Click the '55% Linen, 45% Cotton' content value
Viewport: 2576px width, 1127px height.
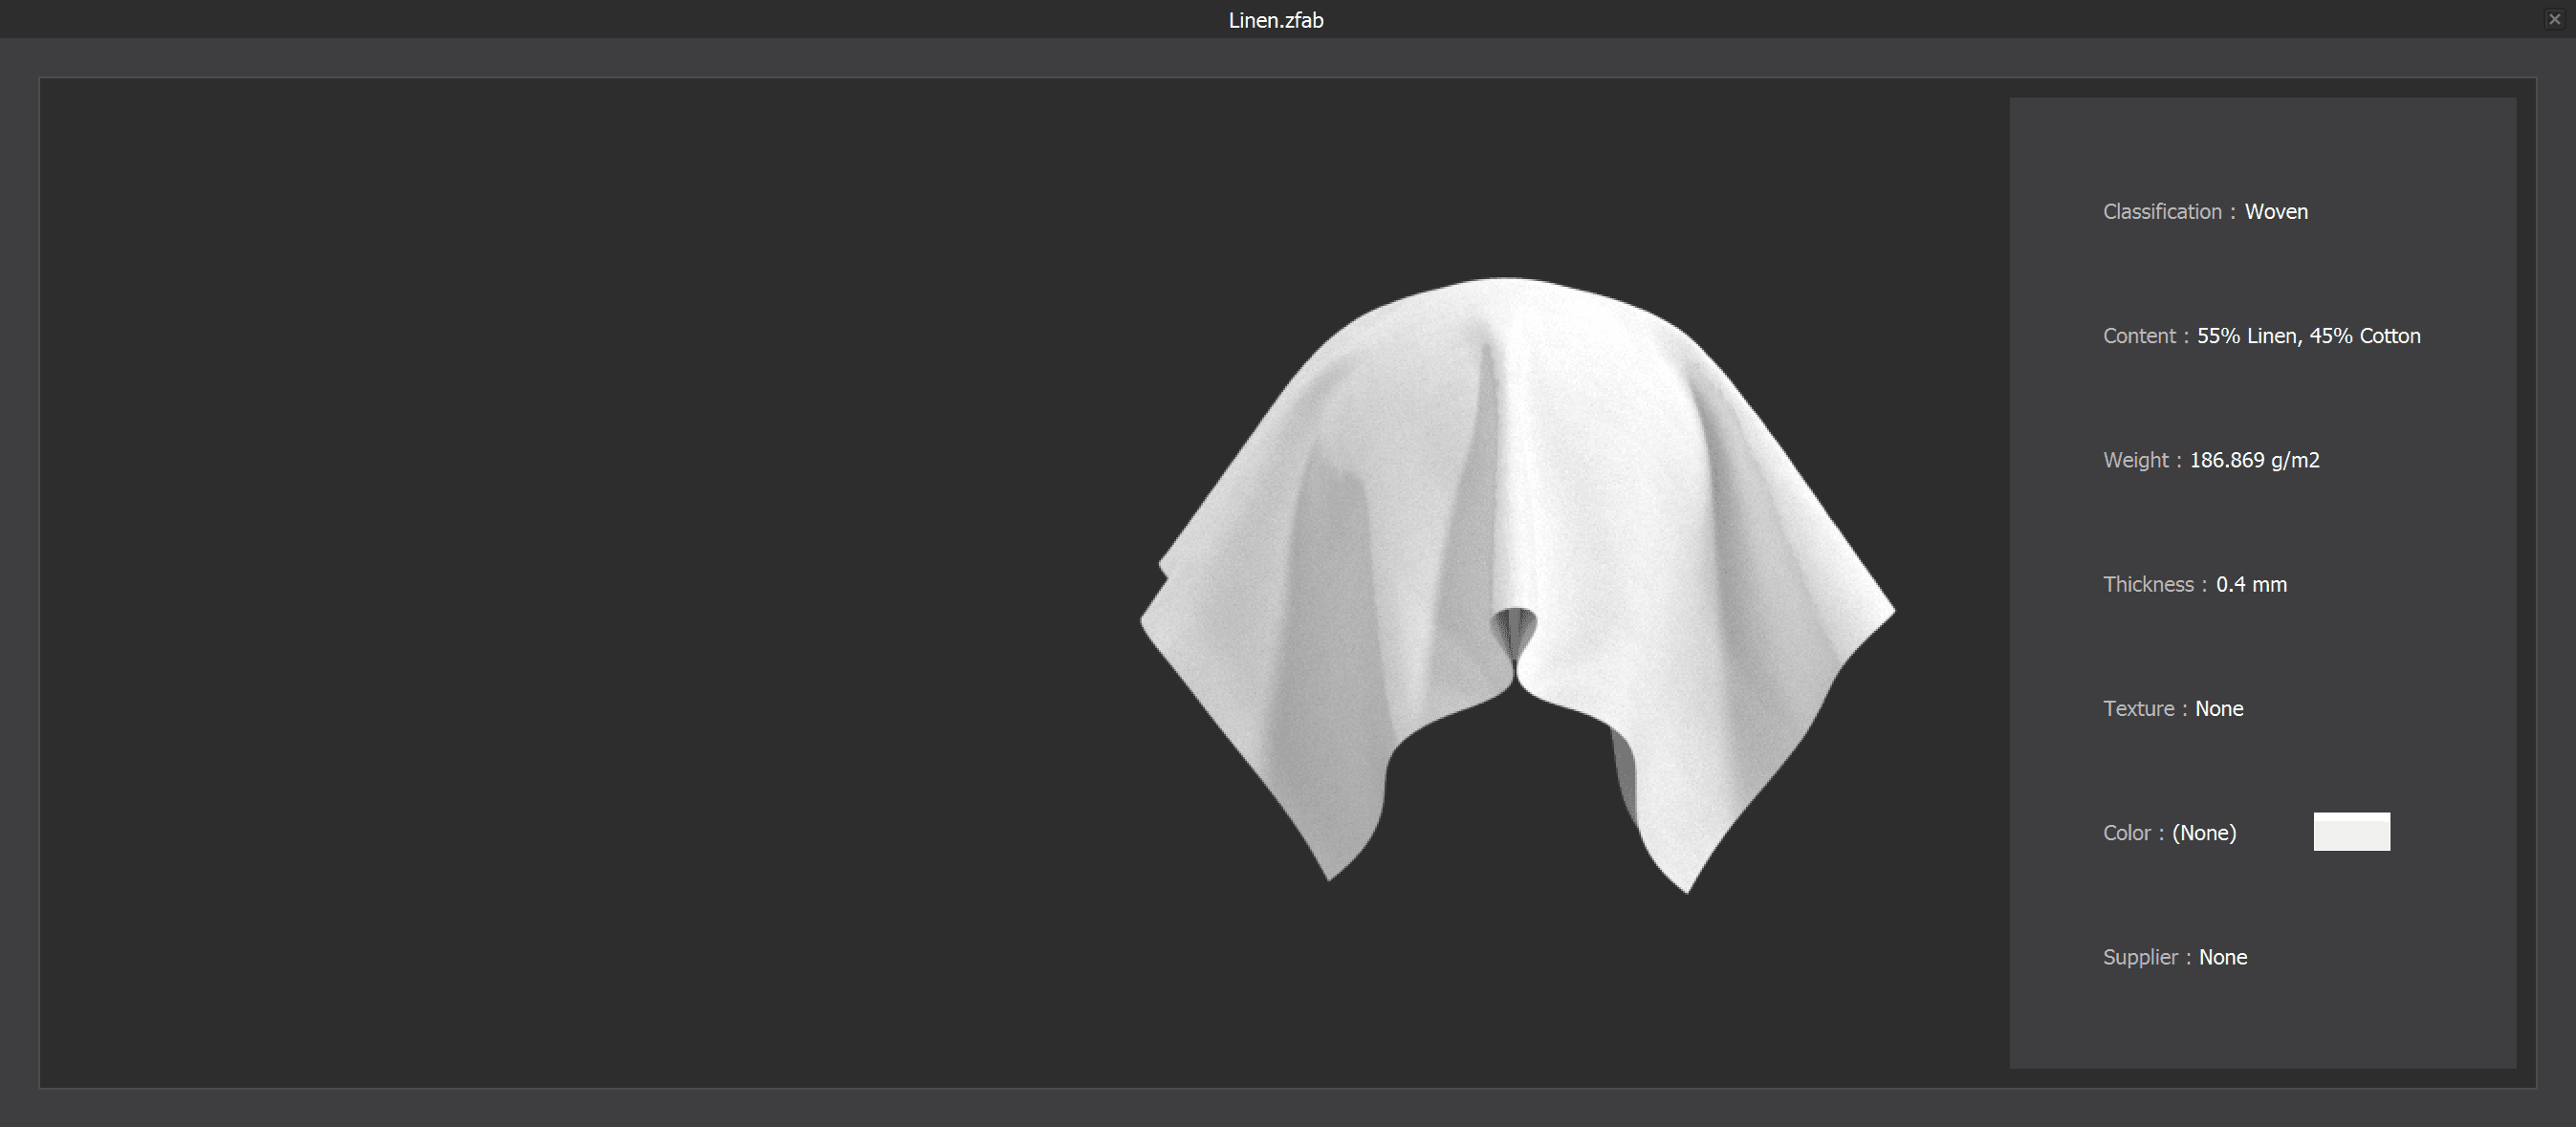coord(2308,336)
